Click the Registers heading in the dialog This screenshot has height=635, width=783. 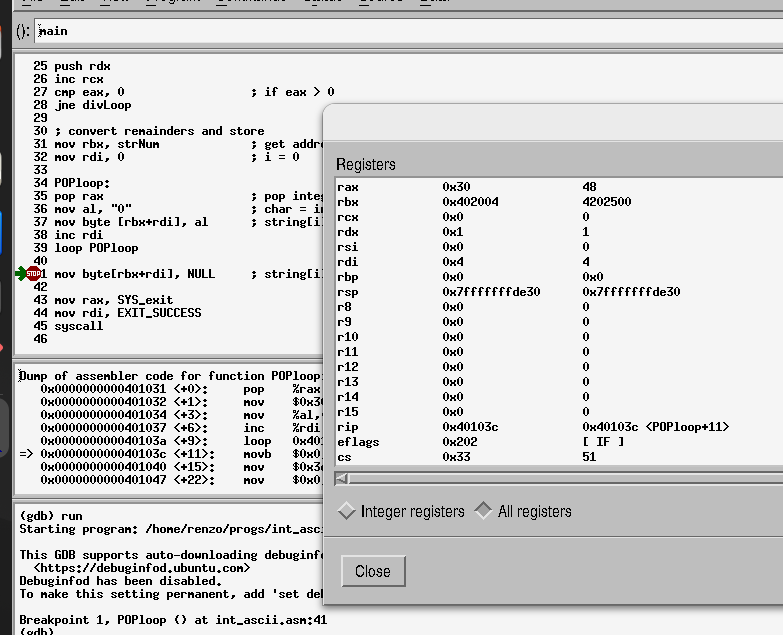(366, 164)
